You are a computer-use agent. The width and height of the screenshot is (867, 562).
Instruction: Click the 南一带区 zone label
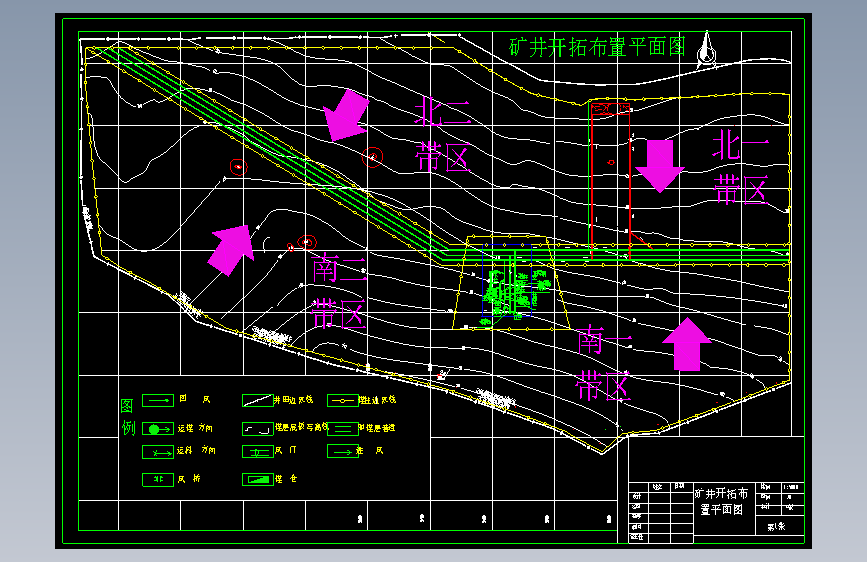pyautogui.click(x=603, y=363)
